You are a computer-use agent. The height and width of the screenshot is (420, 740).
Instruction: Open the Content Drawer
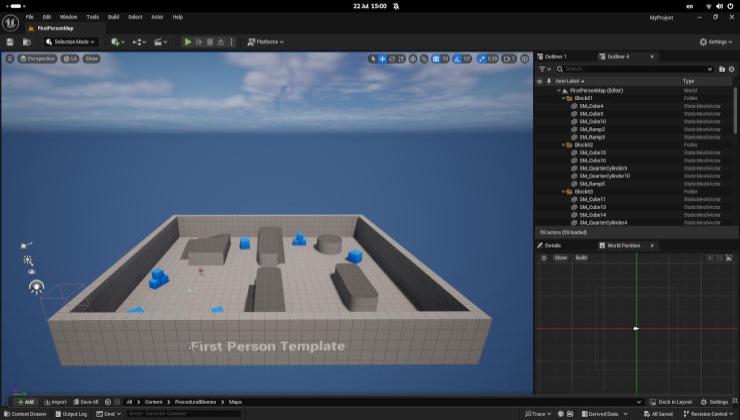click(25, 414)
